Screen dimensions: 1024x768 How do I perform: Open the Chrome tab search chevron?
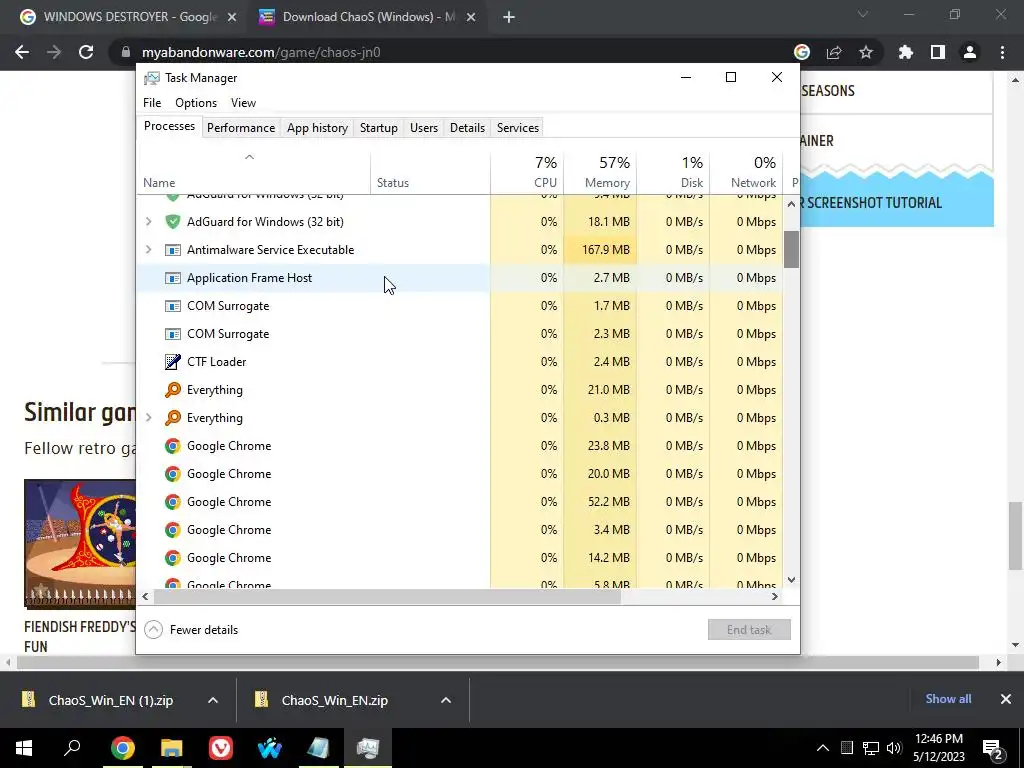pos(863,15)
